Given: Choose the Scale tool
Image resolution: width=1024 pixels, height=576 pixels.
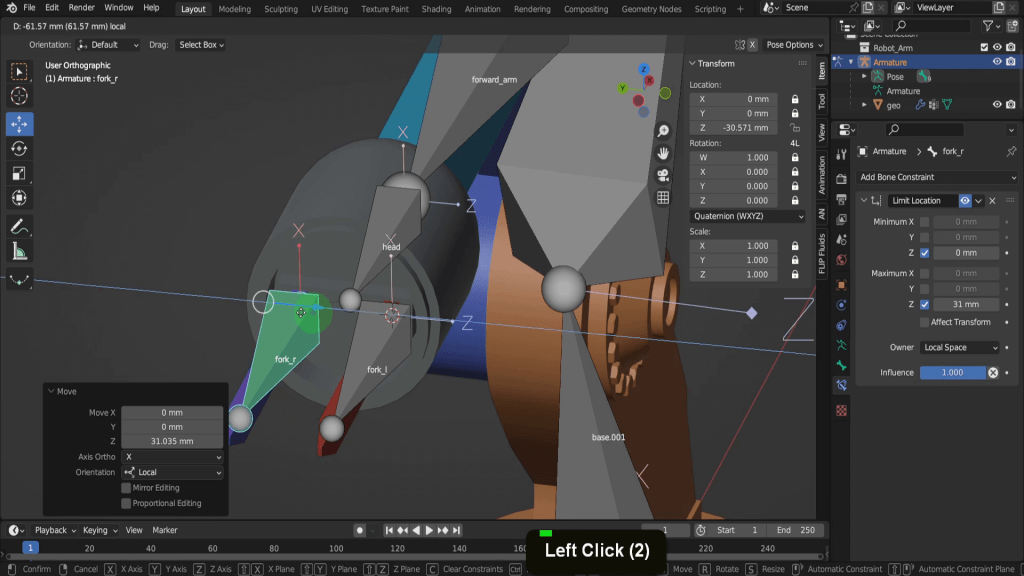Looking at the screenshot, I should point(19,173).
